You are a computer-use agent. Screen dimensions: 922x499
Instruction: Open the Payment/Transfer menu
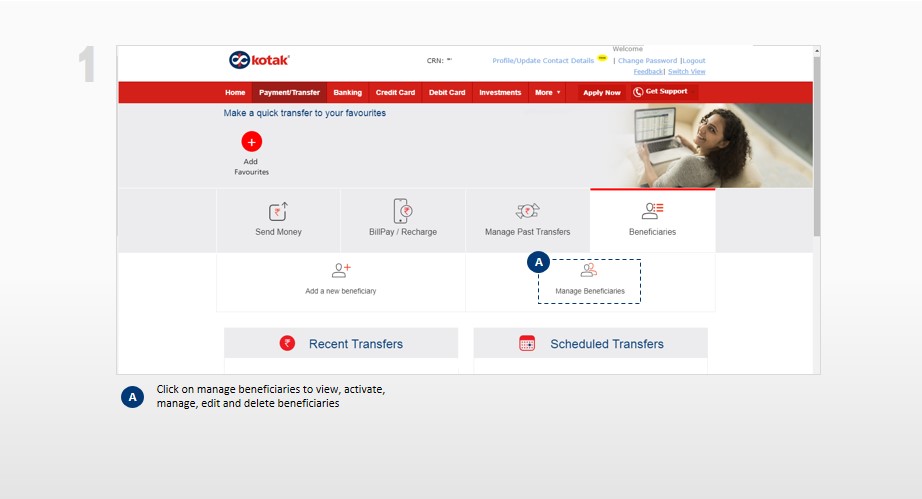point(289,92)
